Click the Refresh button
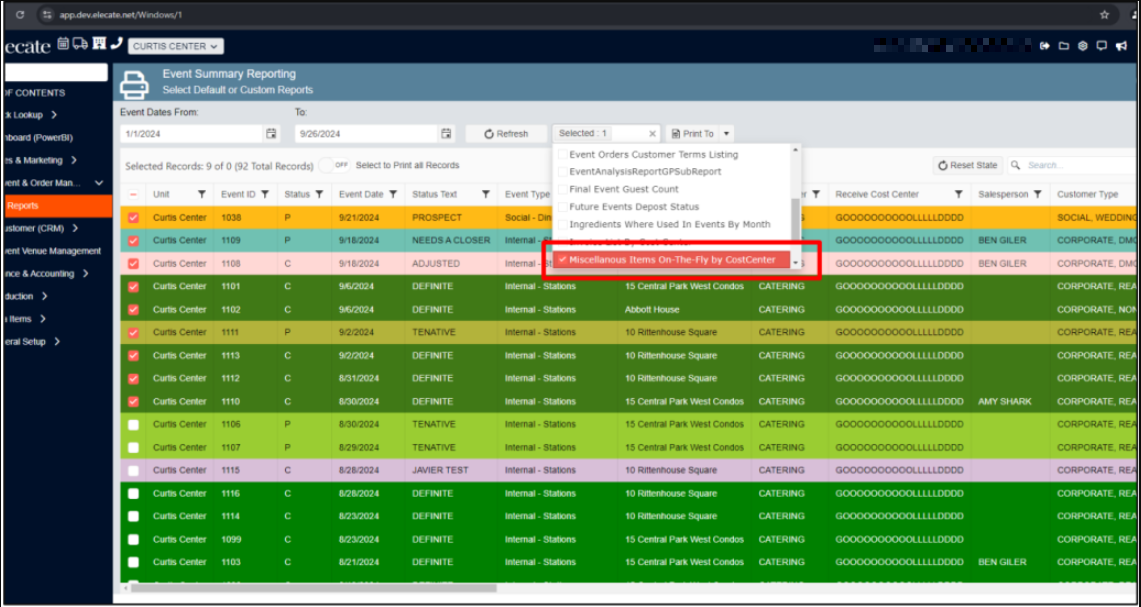This screenshot has width=1141, height=607. click(x=506, y=134)
